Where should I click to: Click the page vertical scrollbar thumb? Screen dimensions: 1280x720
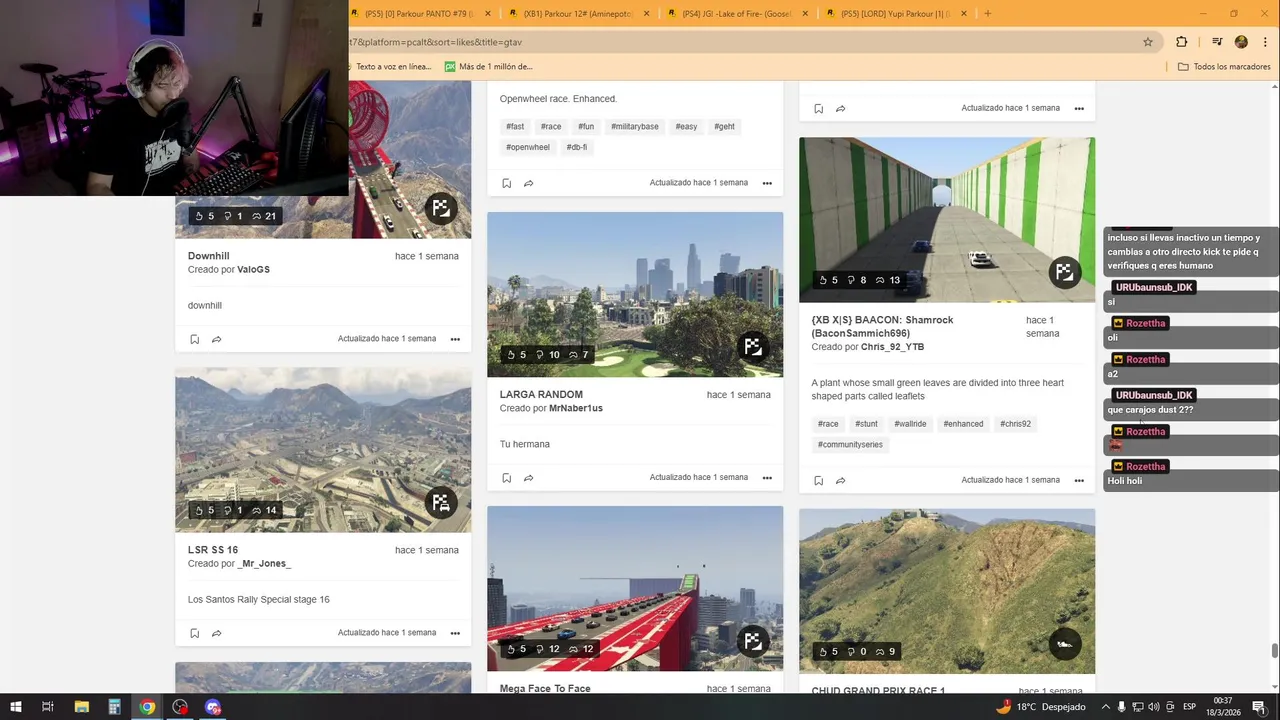coord(1274,651)
